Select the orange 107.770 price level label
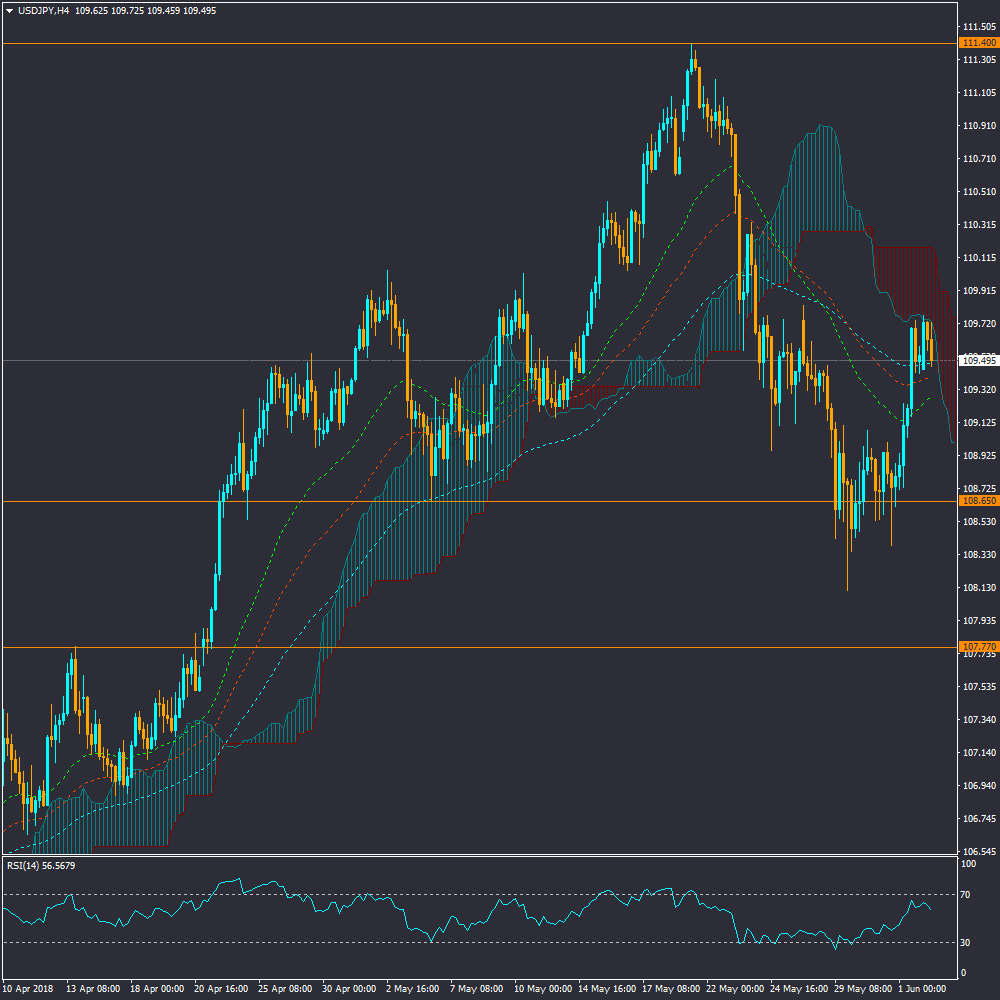This screenshot has width=1000, height=1000. pos(977,647)
